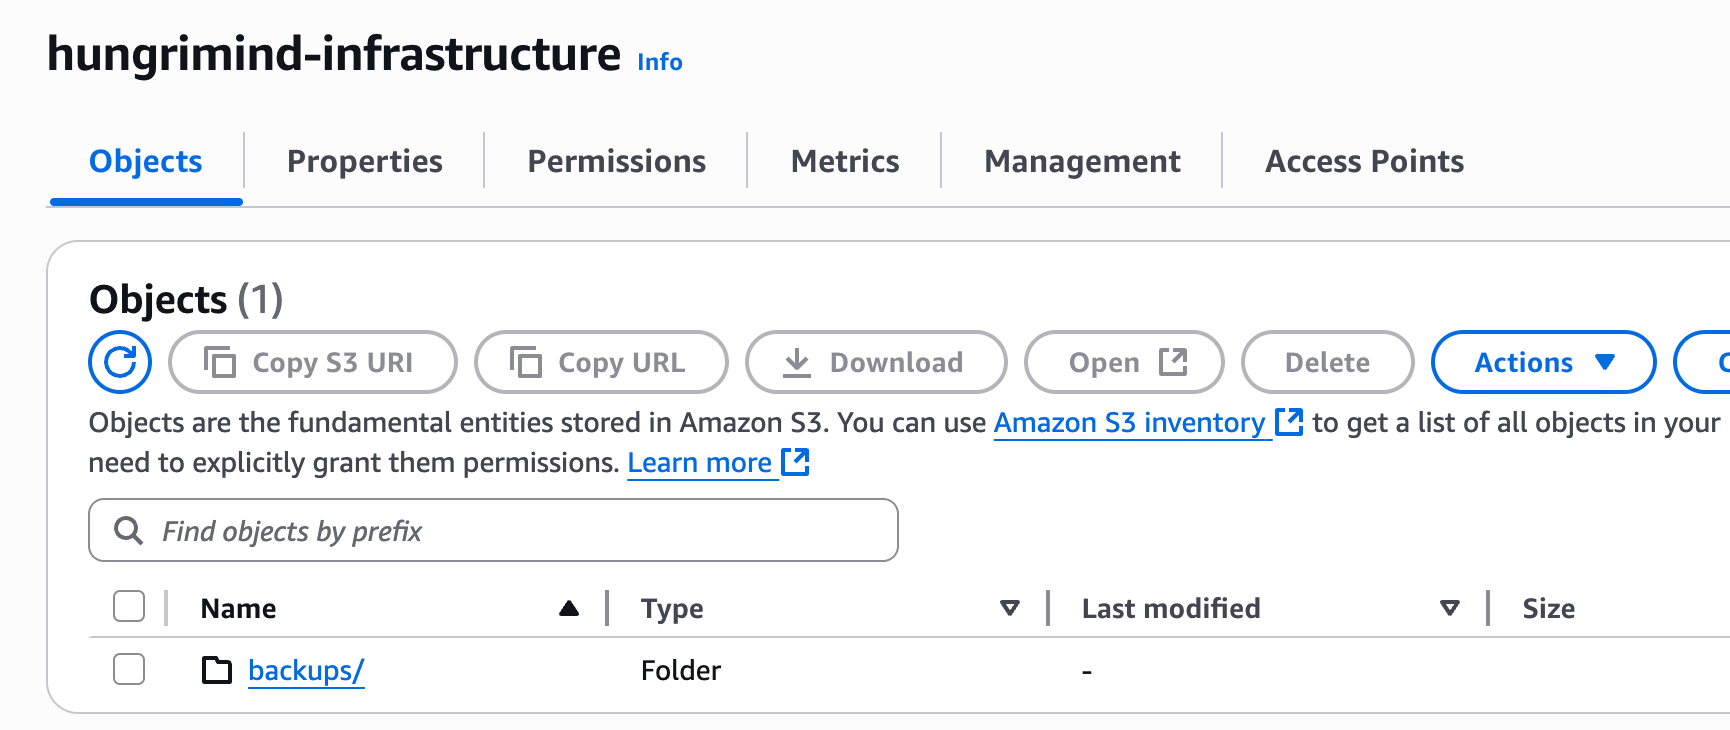Open the Last modified filter dropdown
The height and width of the screenshot is (730, 1730).
[x=1449, y=607]
